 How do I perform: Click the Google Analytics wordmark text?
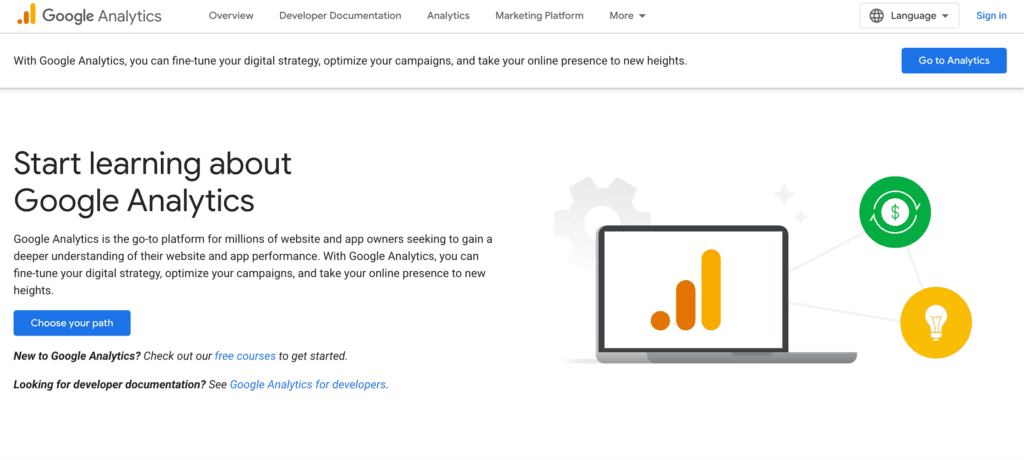(x=102, y=16)
